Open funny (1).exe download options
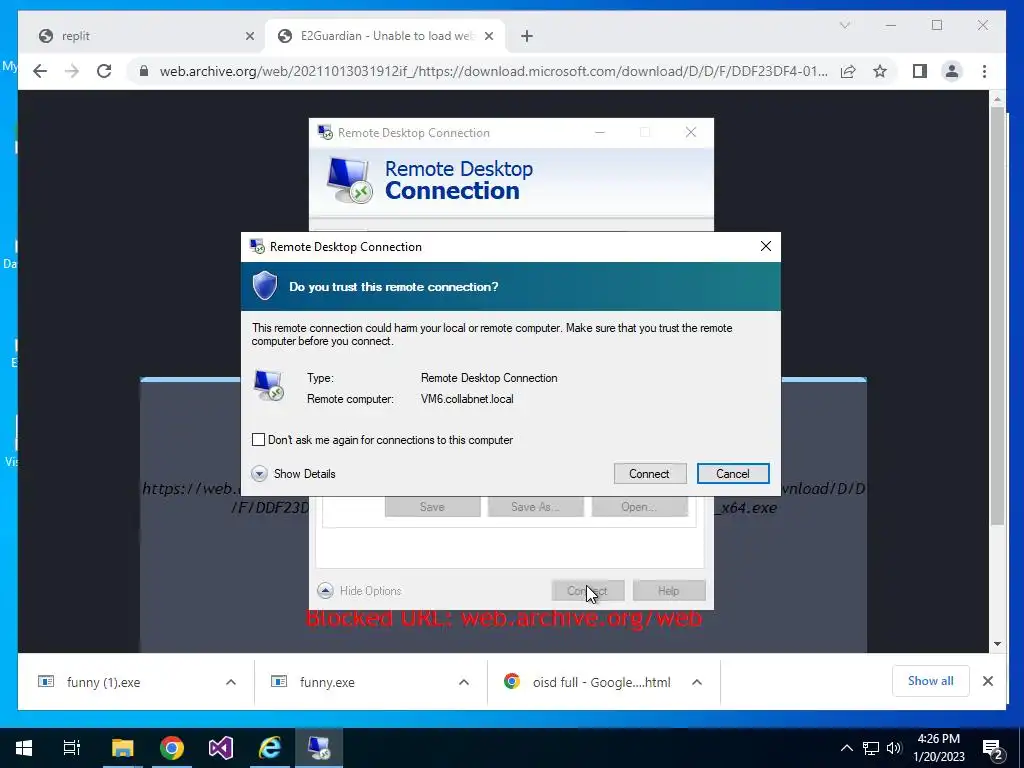Image resolution: width=1024 pixels, height=768 pixels. coord(231,682)
